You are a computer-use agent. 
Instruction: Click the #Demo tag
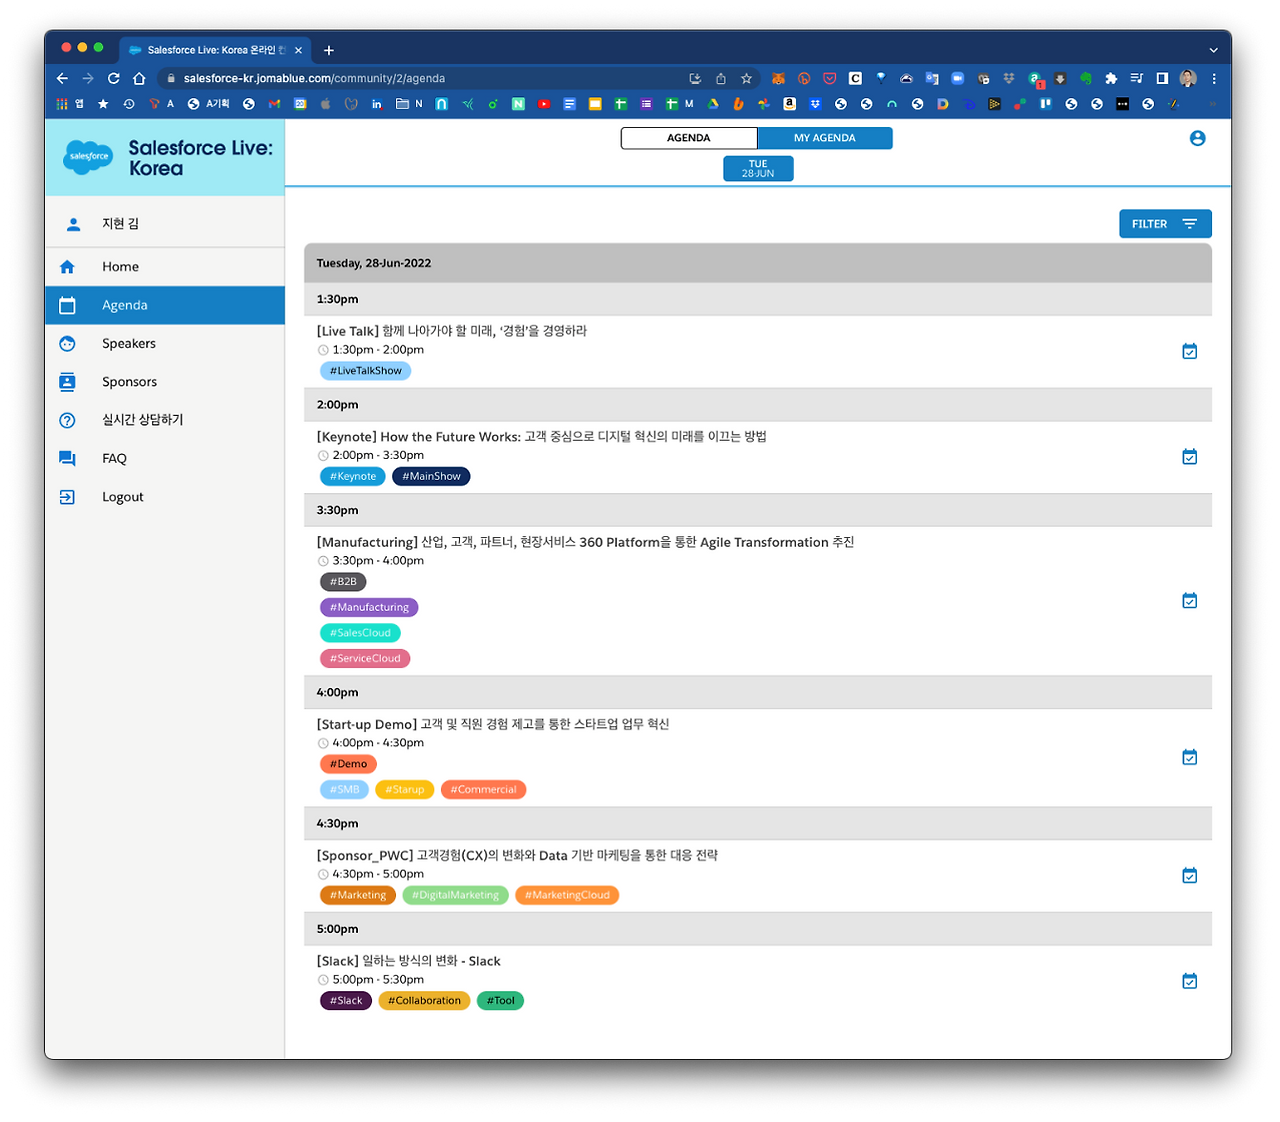(348, 764)
